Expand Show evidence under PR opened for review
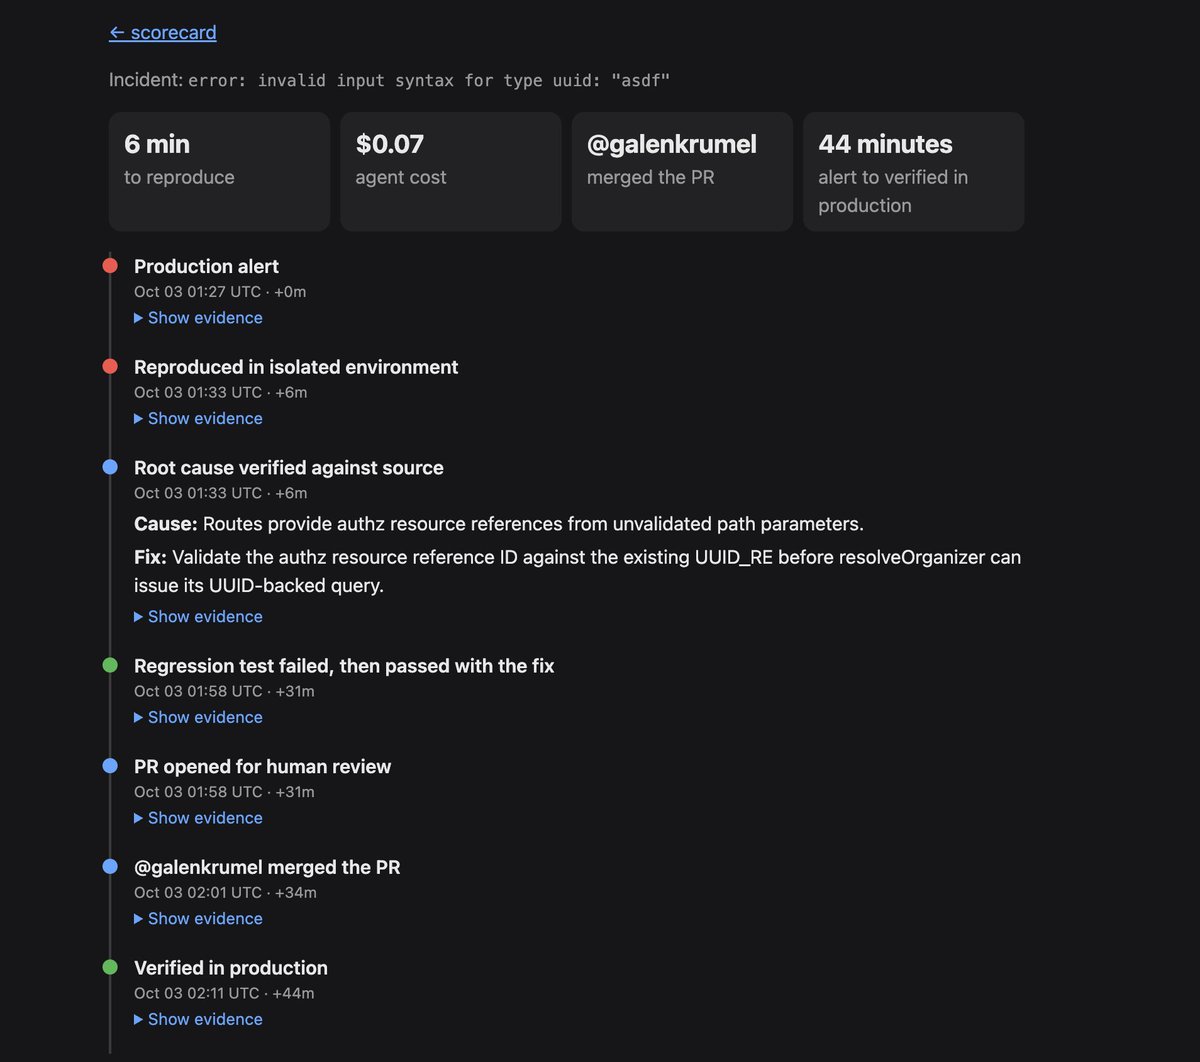1200x1062 pixels. click(x=198, y=818)
